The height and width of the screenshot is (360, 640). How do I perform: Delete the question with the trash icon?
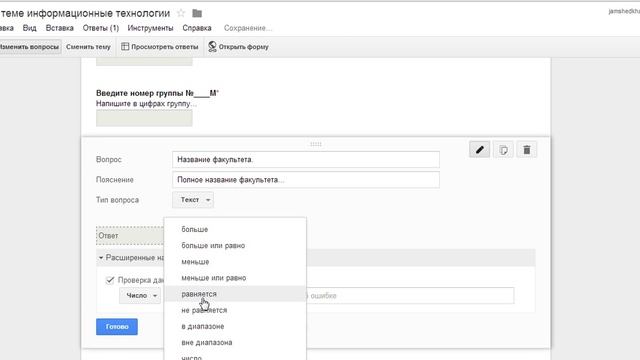[x=527, y=150]
